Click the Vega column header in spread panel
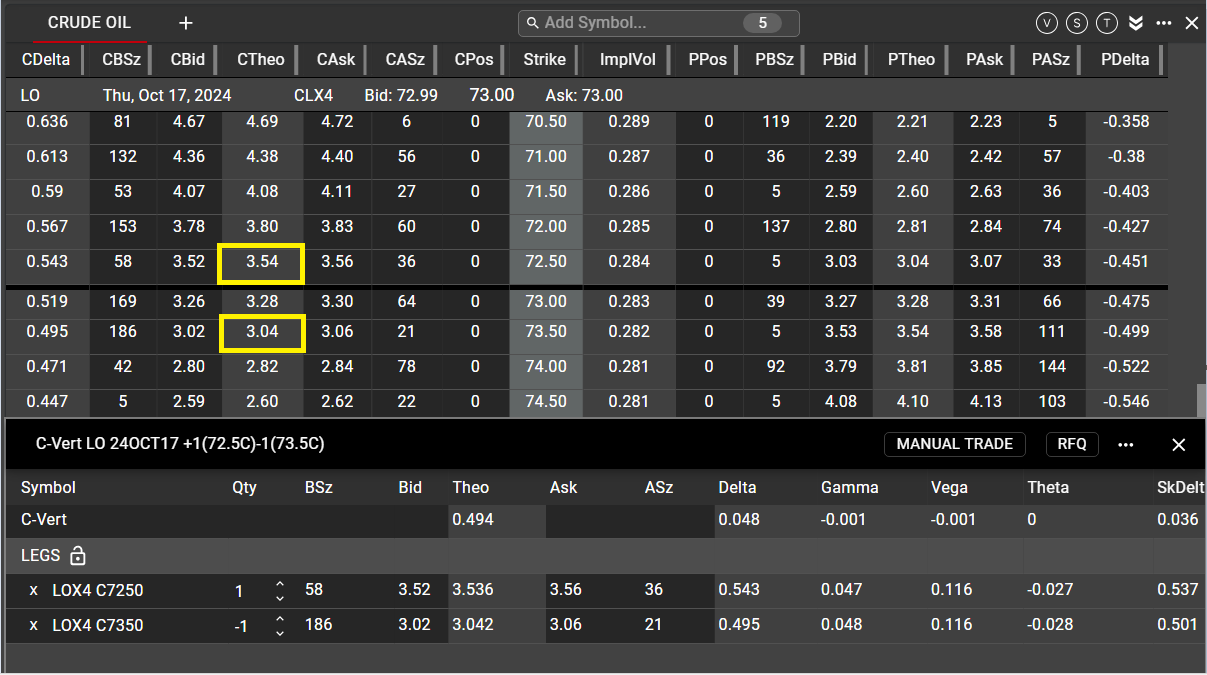Image resolution: width=1207 pixels, height=675 pixels. [x=949, y=488]
